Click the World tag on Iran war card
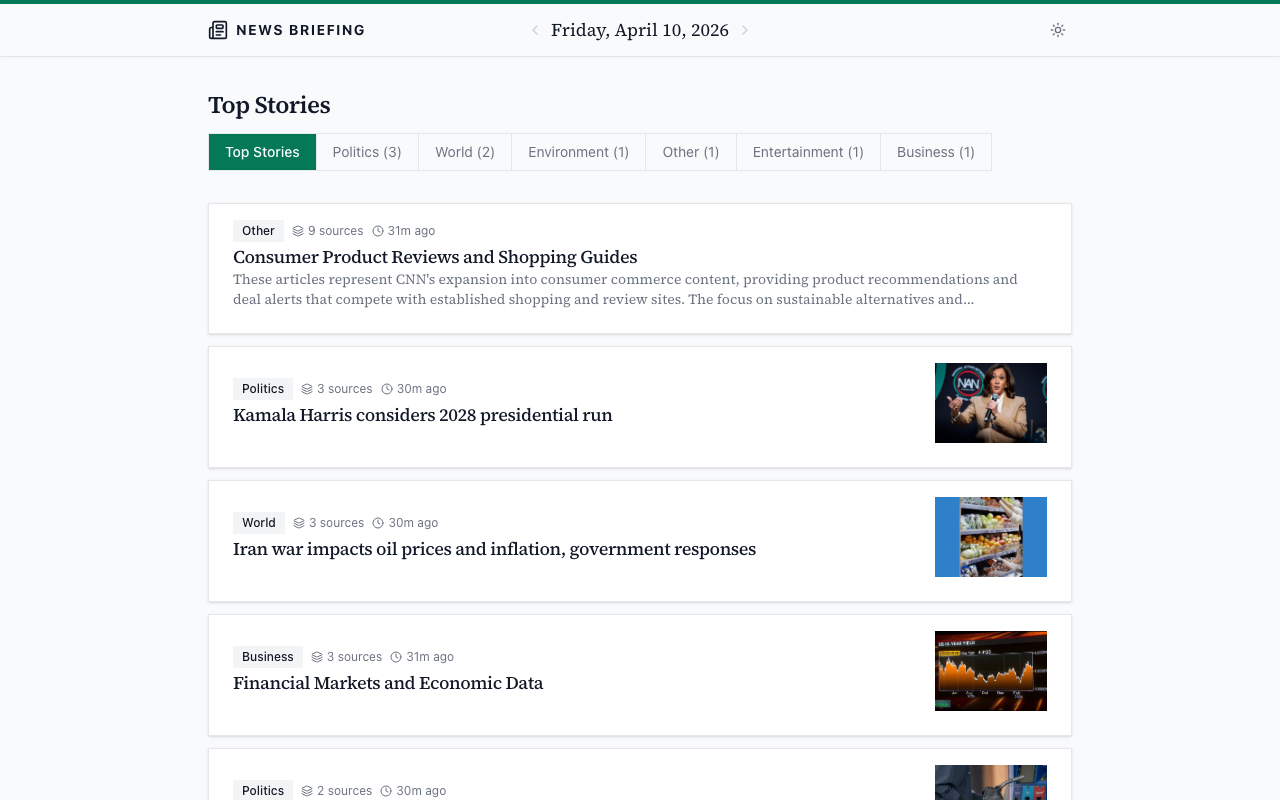The width and height of the screenshot is (1280, 800). tap(258, 523)
